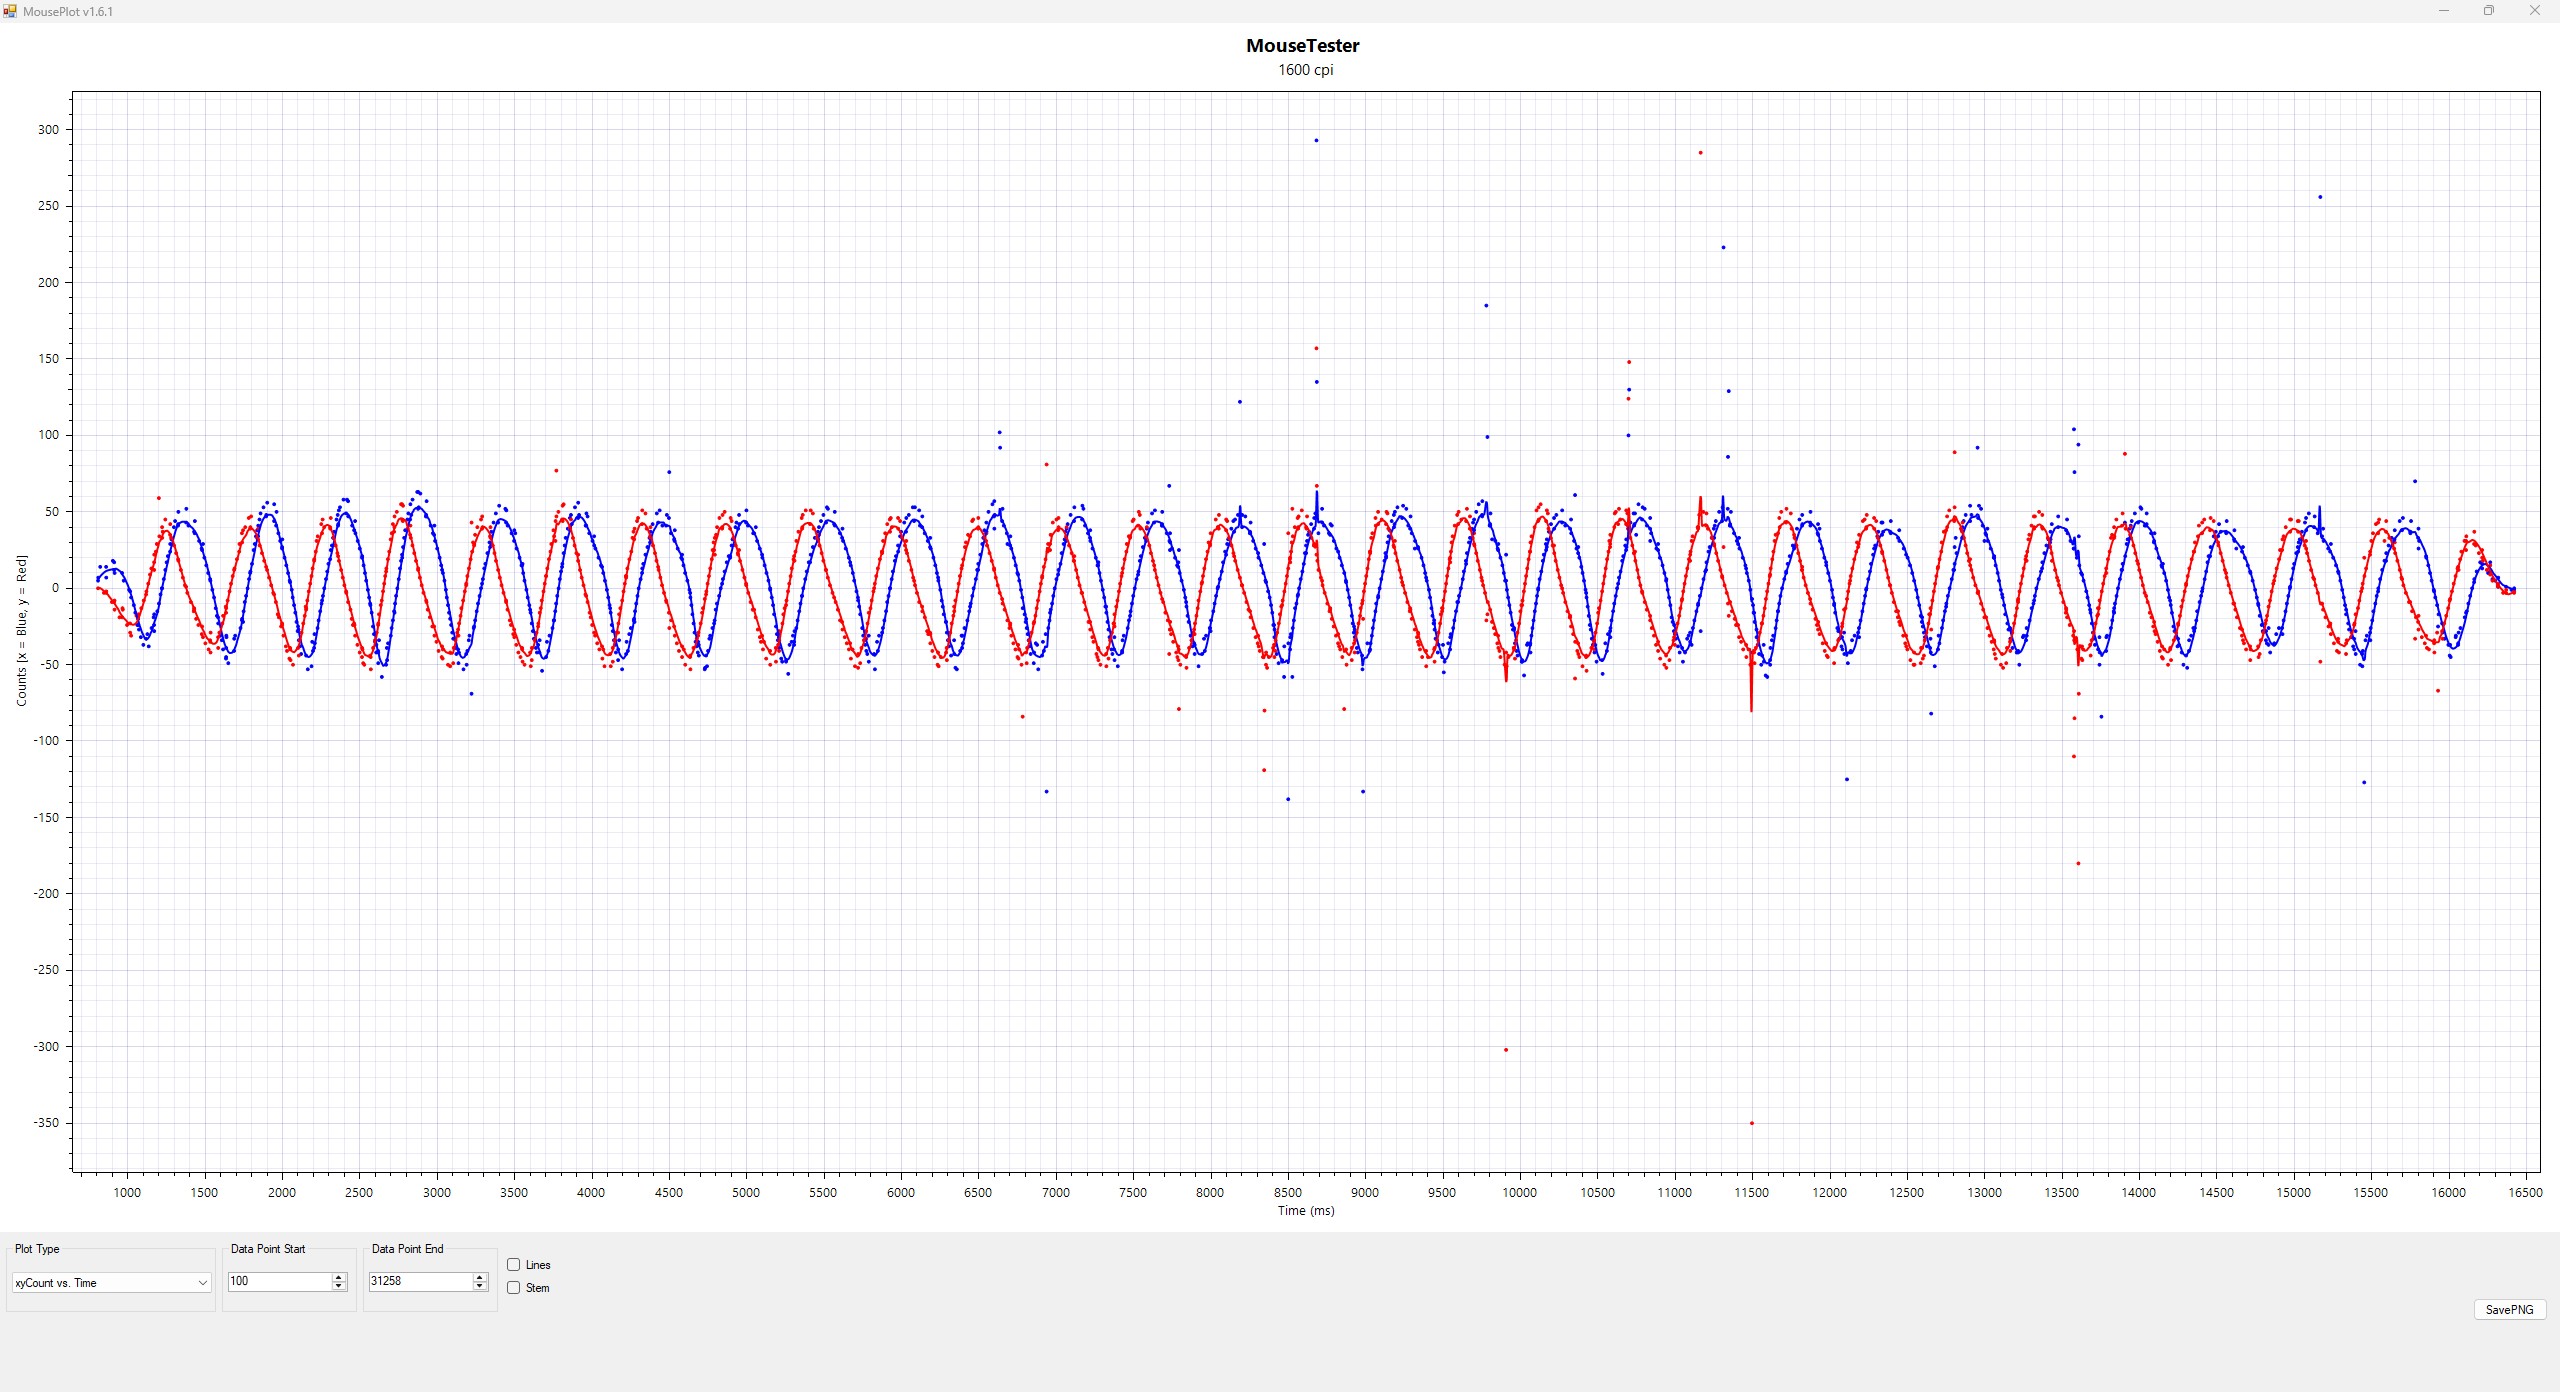Screen dimensions: 2560x1392
Task: Click the SavePNG button
Action: click(x=2510, y=1310)
